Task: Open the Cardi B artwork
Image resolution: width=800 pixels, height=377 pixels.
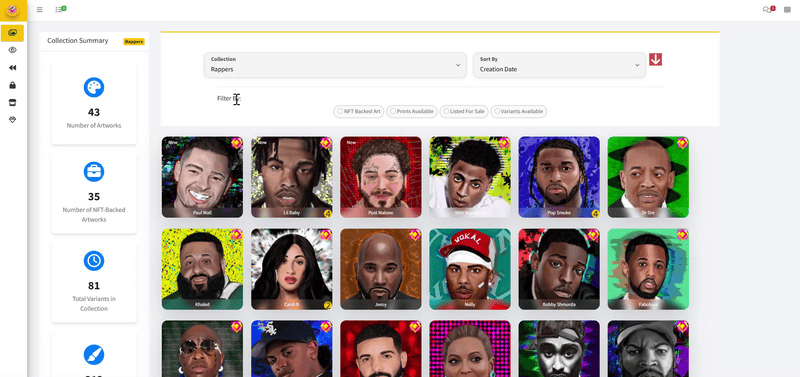Action: click(x=292, y=269)
